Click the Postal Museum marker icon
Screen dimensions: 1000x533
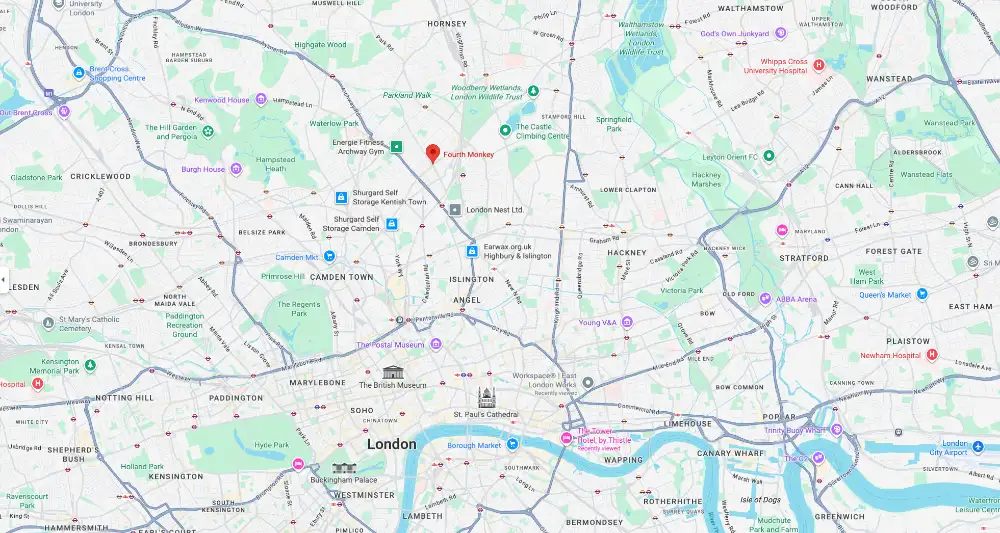click(436, 344)
